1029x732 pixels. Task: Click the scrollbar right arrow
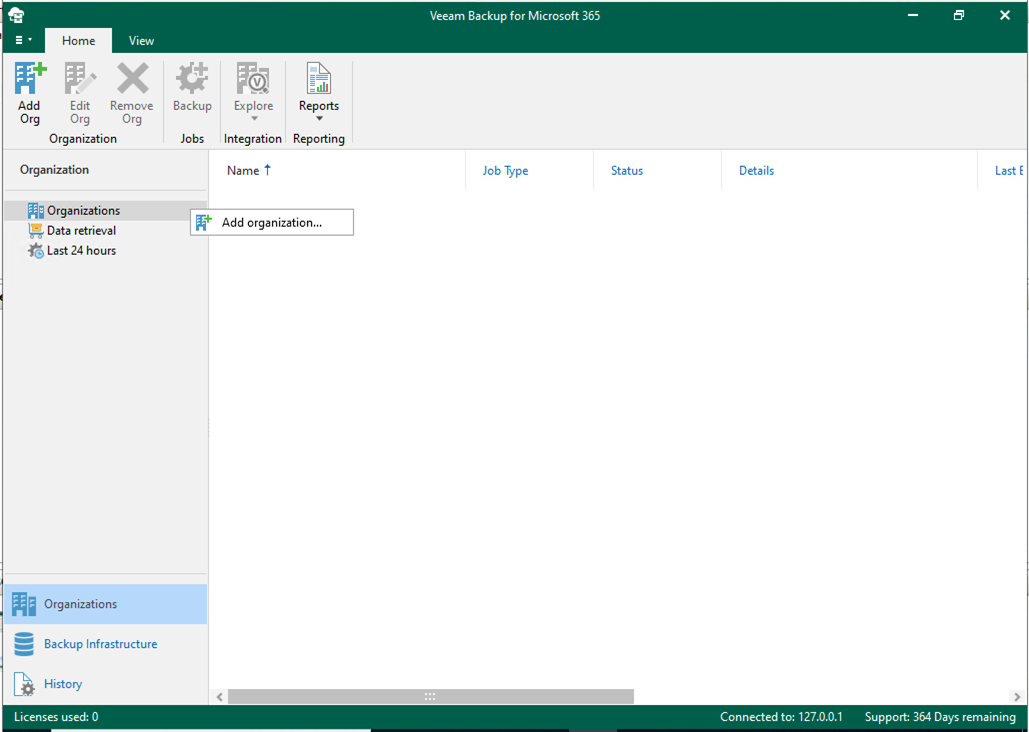[1017, 697]
